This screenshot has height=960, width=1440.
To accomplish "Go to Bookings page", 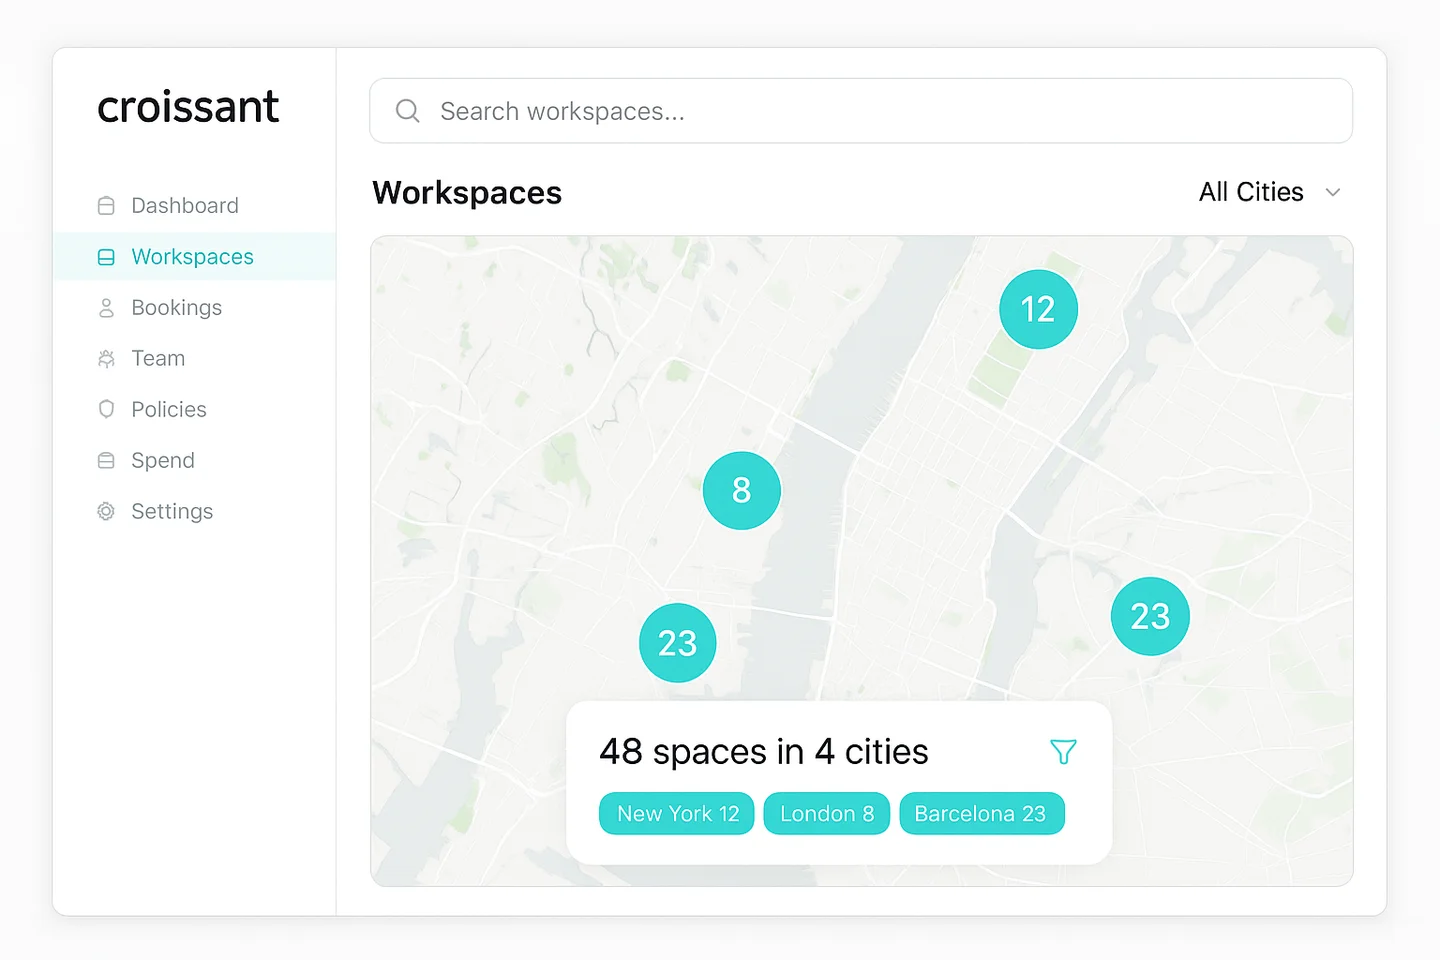I will pos(195,308).
